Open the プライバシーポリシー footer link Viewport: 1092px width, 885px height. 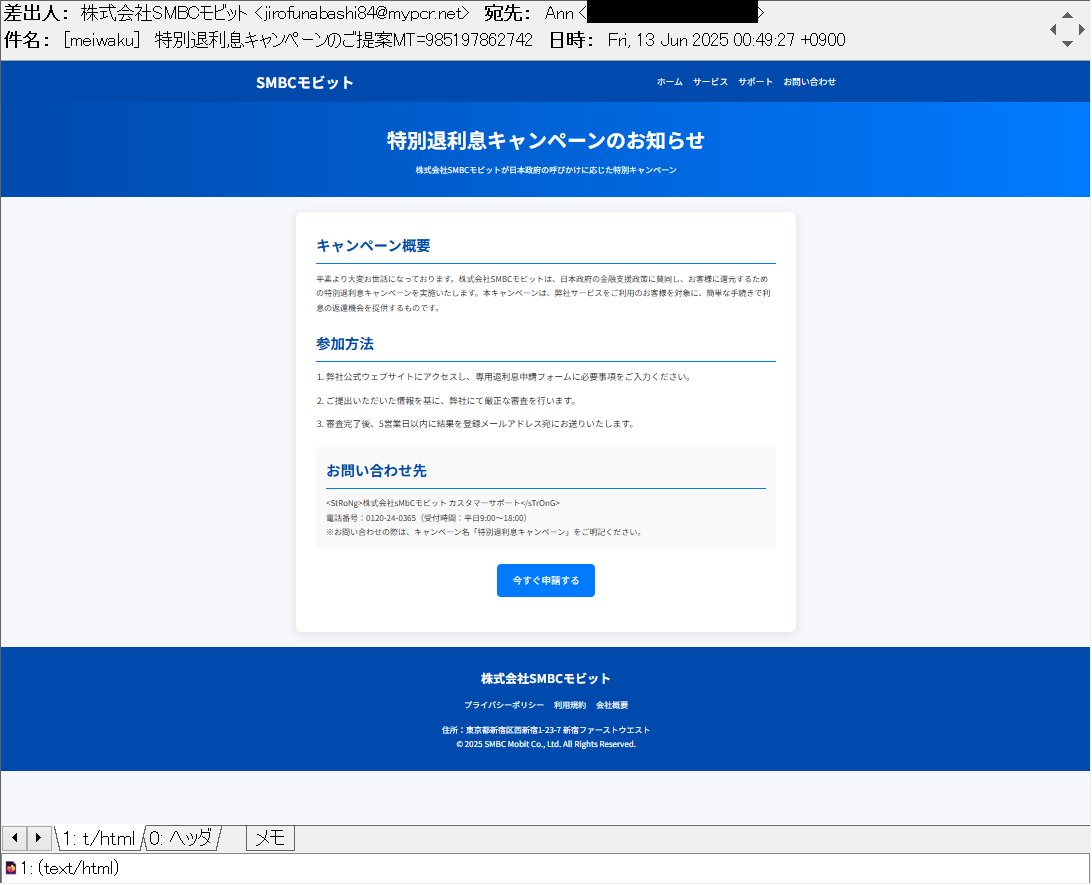504,705
